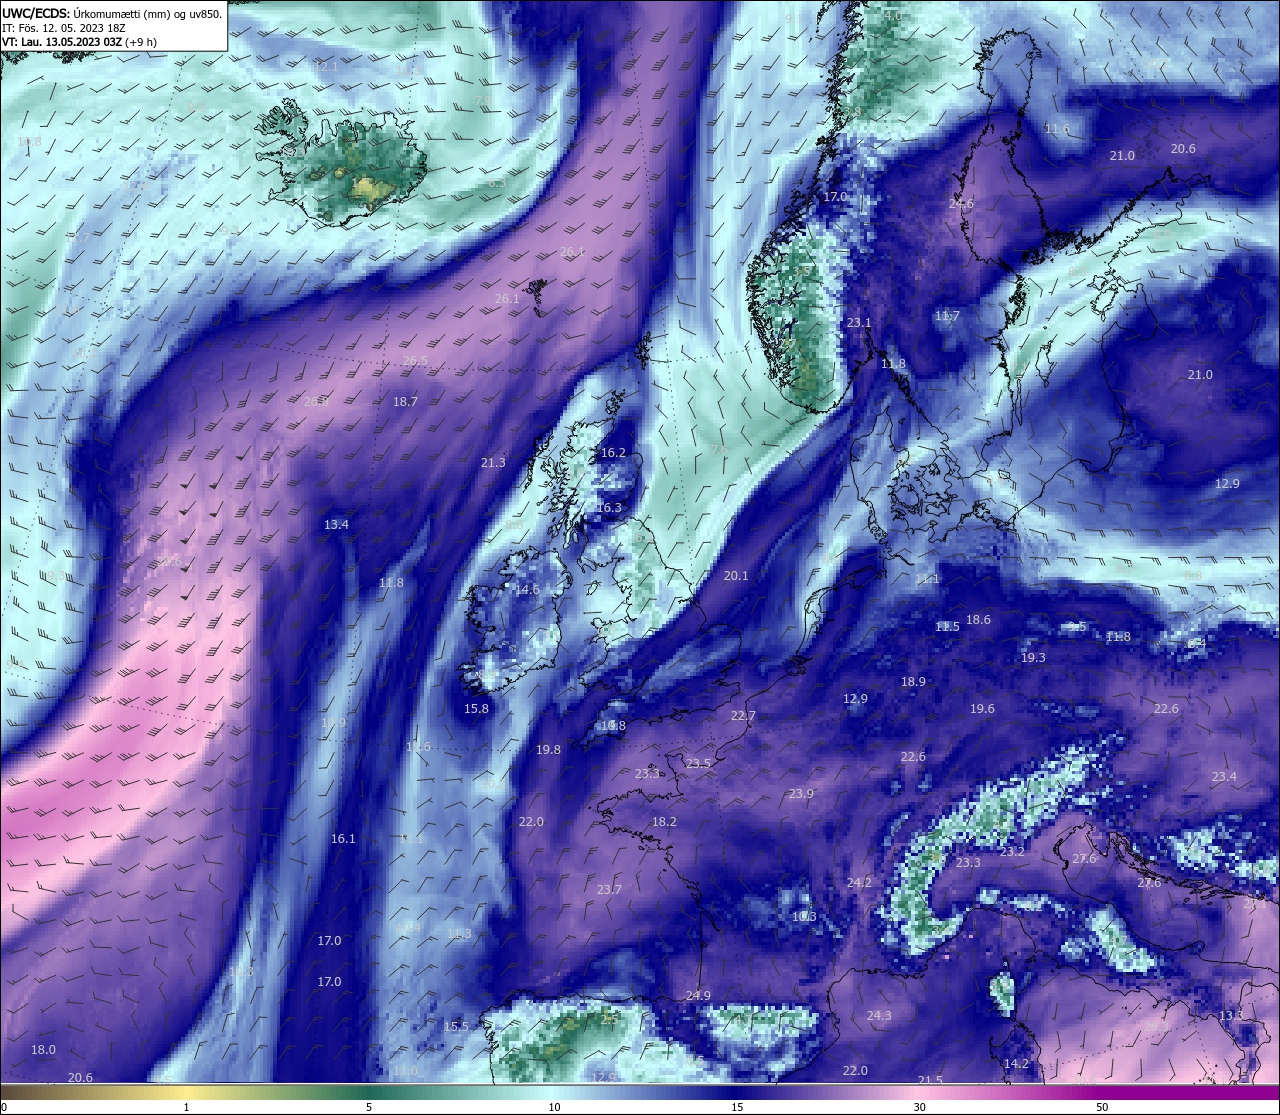Click the 24.9 value near the Pyrenees
This screenshot has width=1280, height=1115.
coord(698,996)
